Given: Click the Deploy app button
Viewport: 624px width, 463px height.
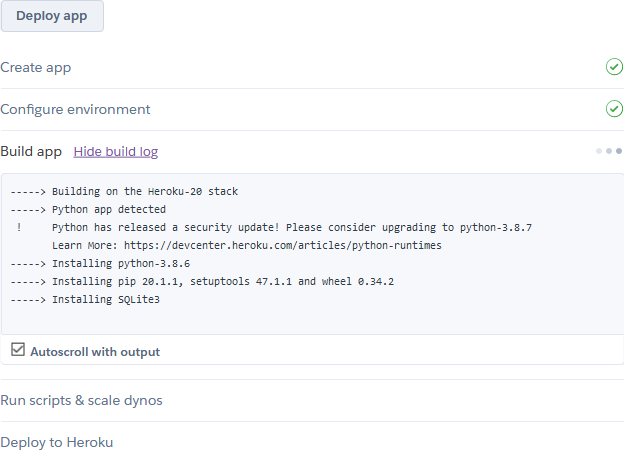Looking at the screenshot, I should (52, 16).
